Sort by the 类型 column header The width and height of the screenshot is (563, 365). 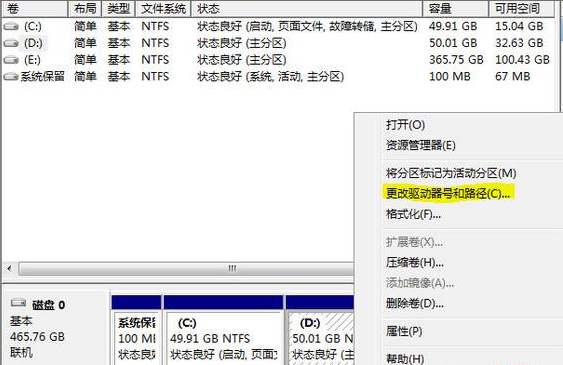[118, 9]
